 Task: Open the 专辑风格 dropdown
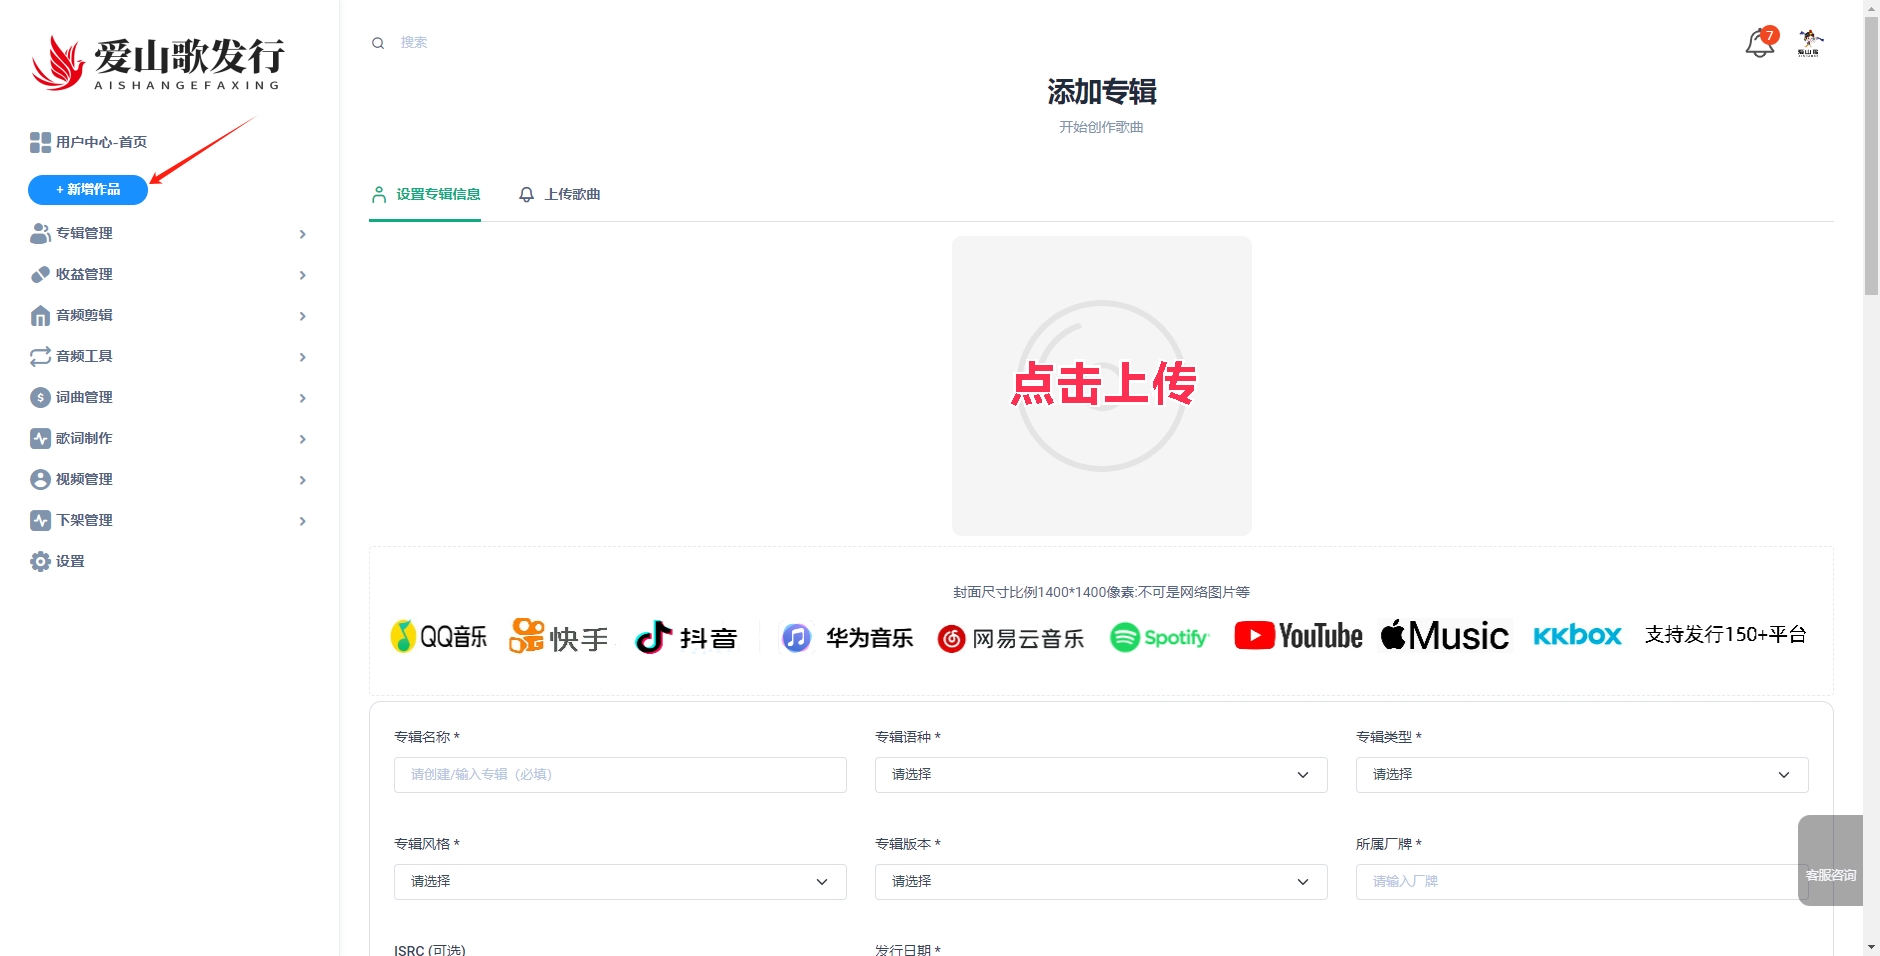pos(619,882)
